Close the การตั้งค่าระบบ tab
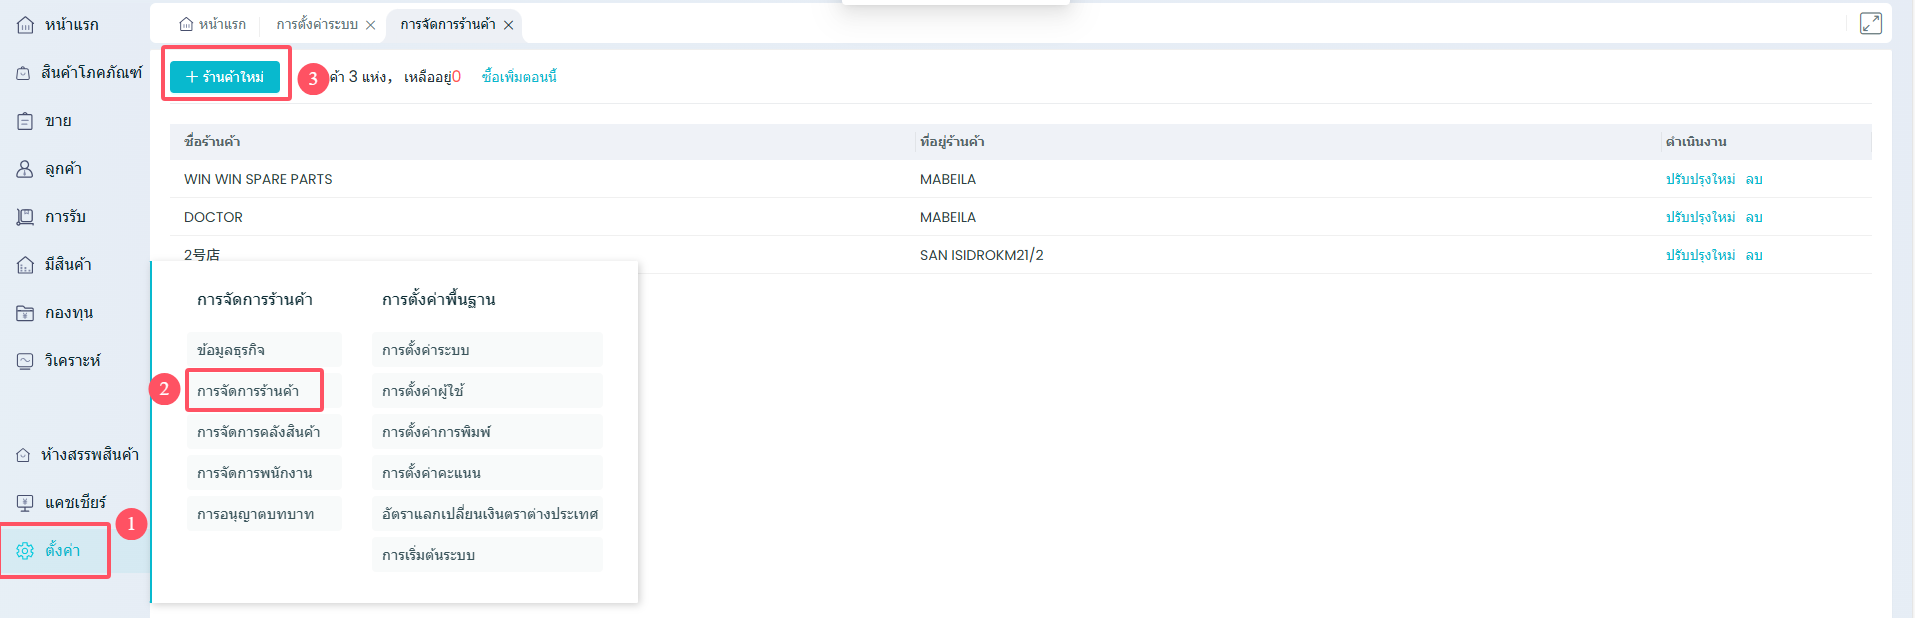Viewport: 1915px width, 618px height. click(371, 25)
